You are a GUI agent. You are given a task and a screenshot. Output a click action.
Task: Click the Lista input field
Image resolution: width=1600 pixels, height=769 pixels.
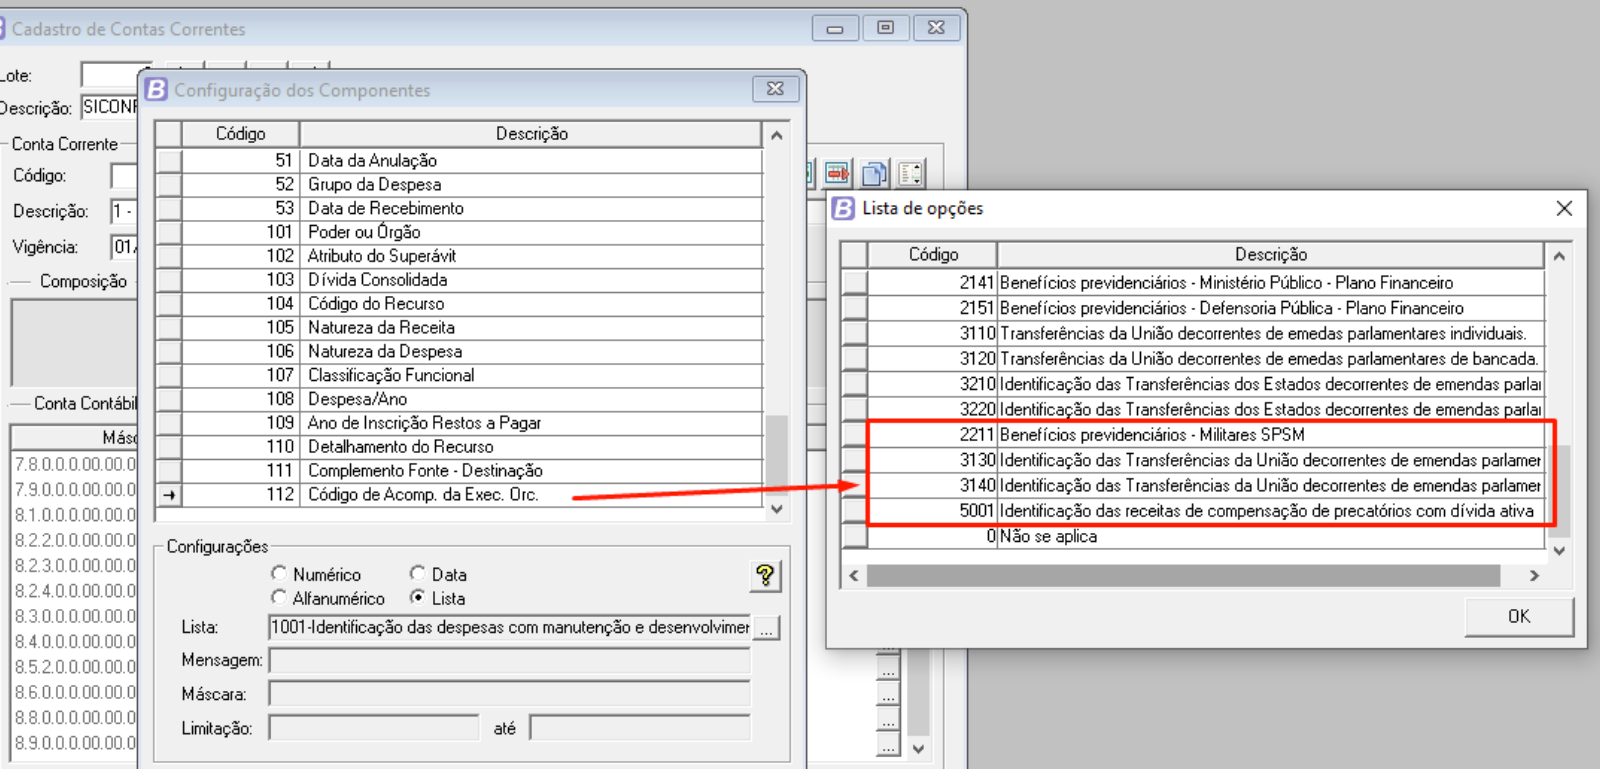click(x=510, y=627)
